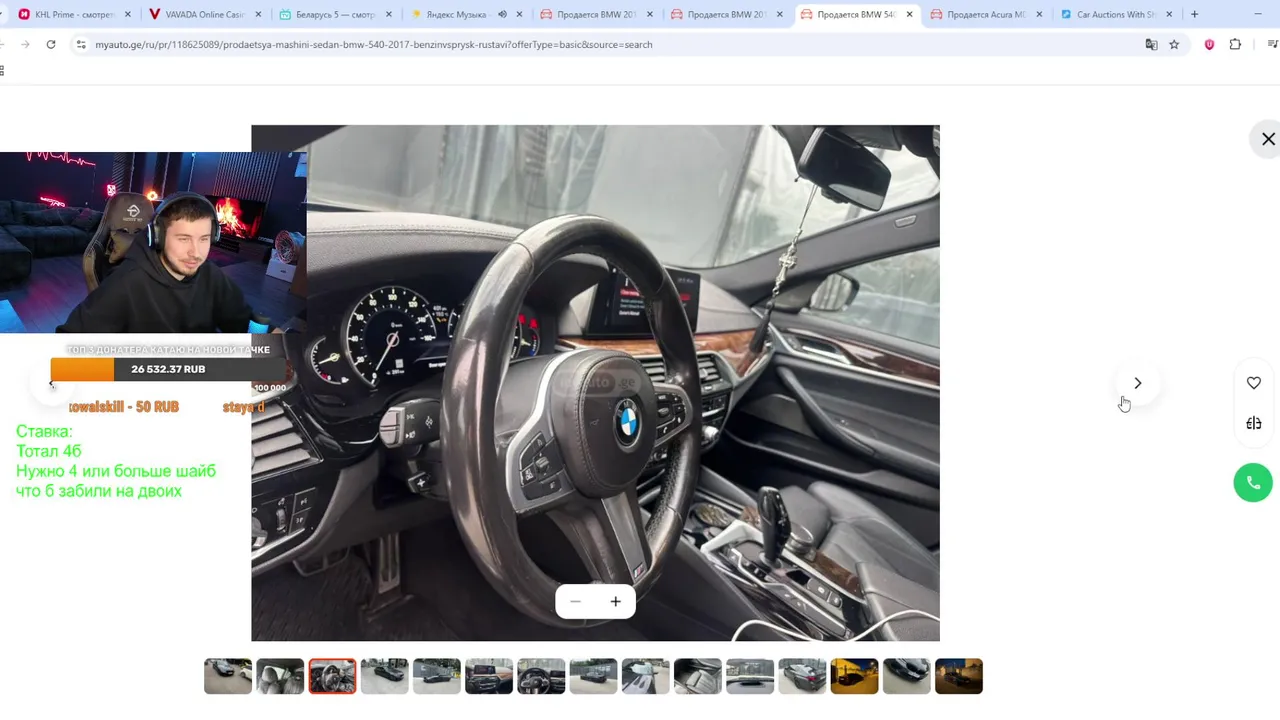Close the VAVADA Online Casino tab
Image resolution: width=1280 pixels, height=720 pixels.
click(259, 14)
